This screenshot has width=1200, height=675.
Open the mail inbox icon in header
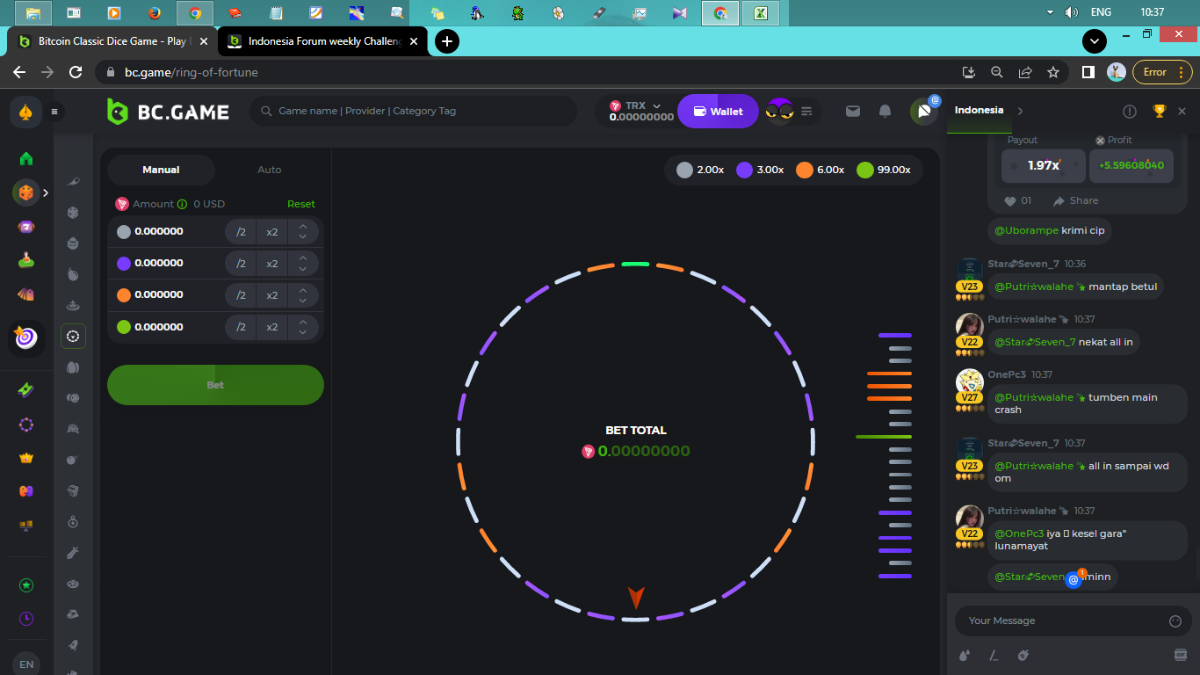click(x=853, y=111)
